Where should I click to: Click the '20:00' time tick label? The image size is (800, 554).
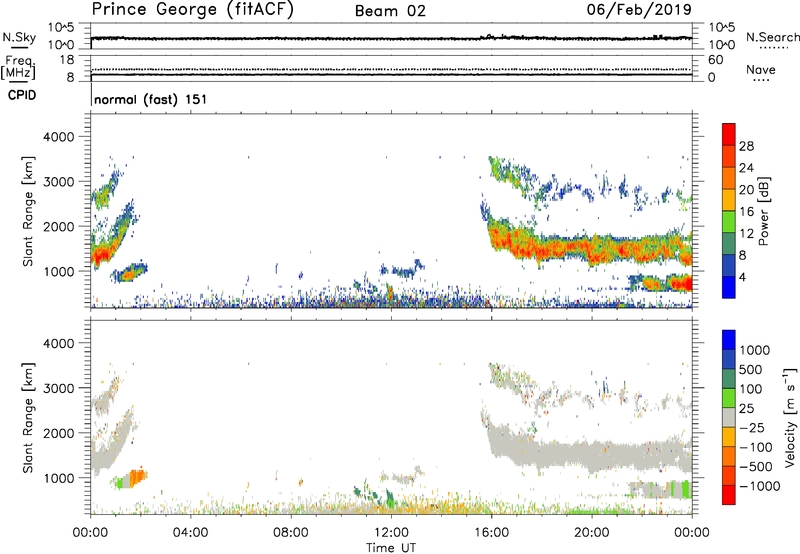tap(592, 533)
